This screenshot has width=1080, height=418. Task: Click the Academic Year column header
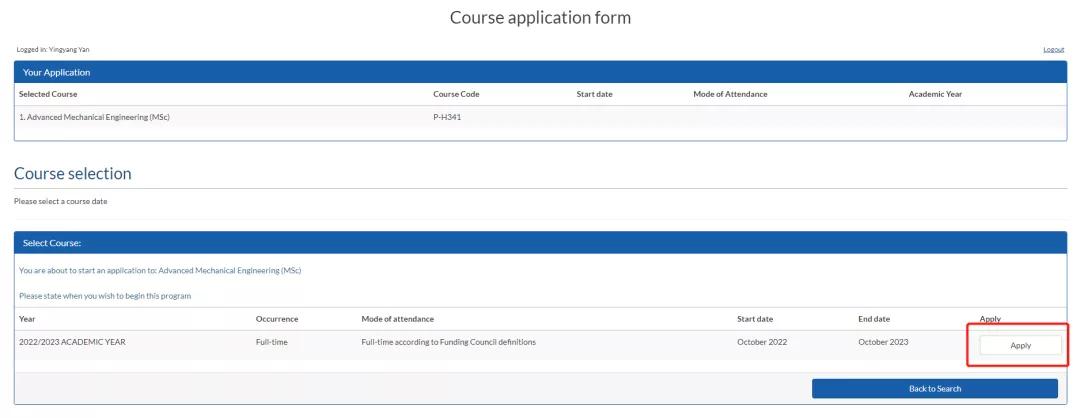pyautogui.click(x=935, y=94)
